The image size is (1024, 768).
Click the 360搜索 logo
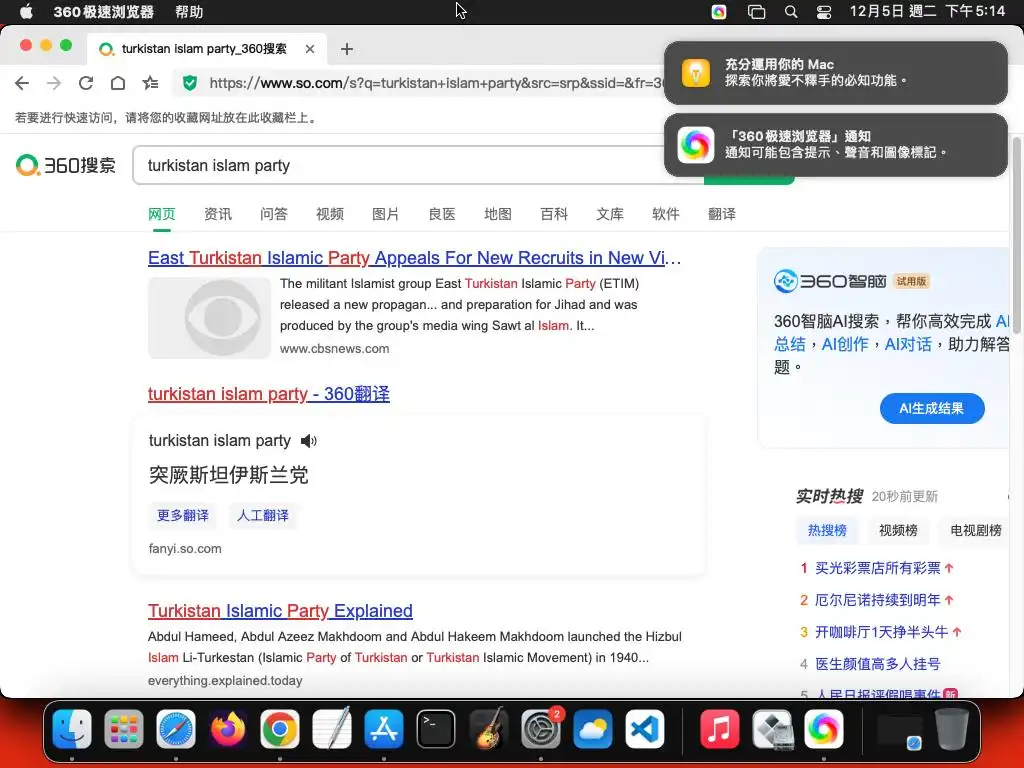pyautogui.click(x=66, y=165)
